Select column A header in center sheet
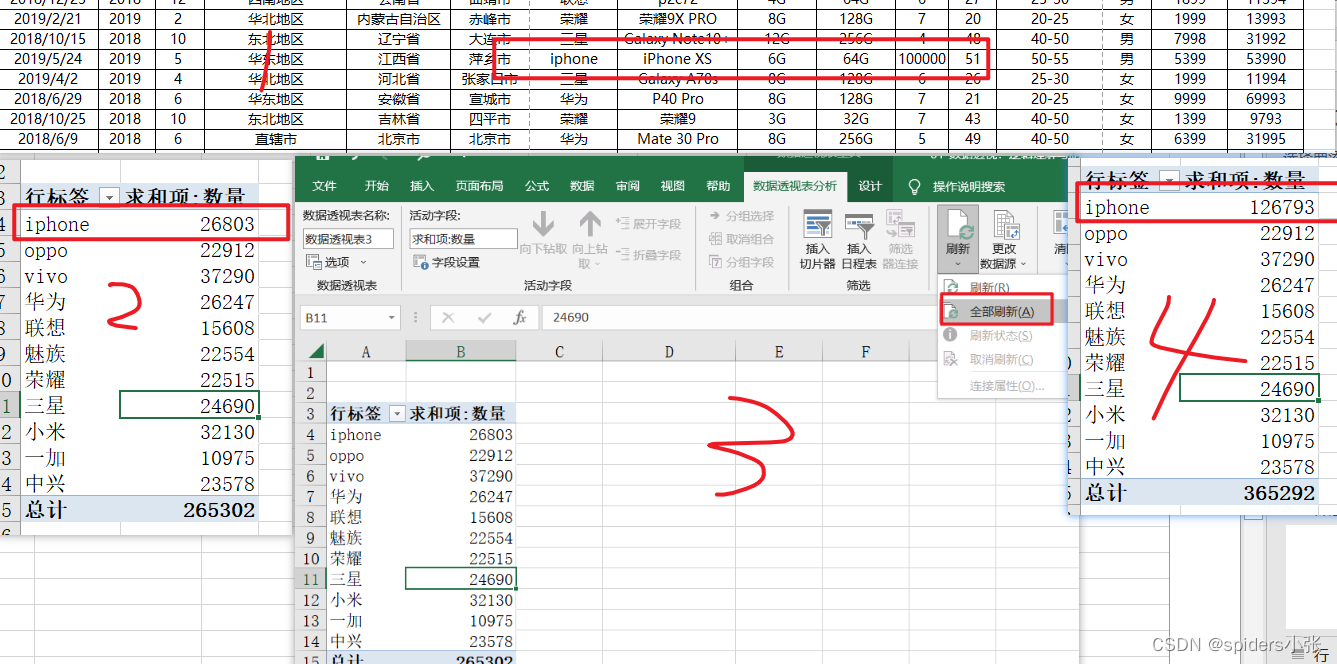This screenshot has height=664, width=1337. pos(366,351)
